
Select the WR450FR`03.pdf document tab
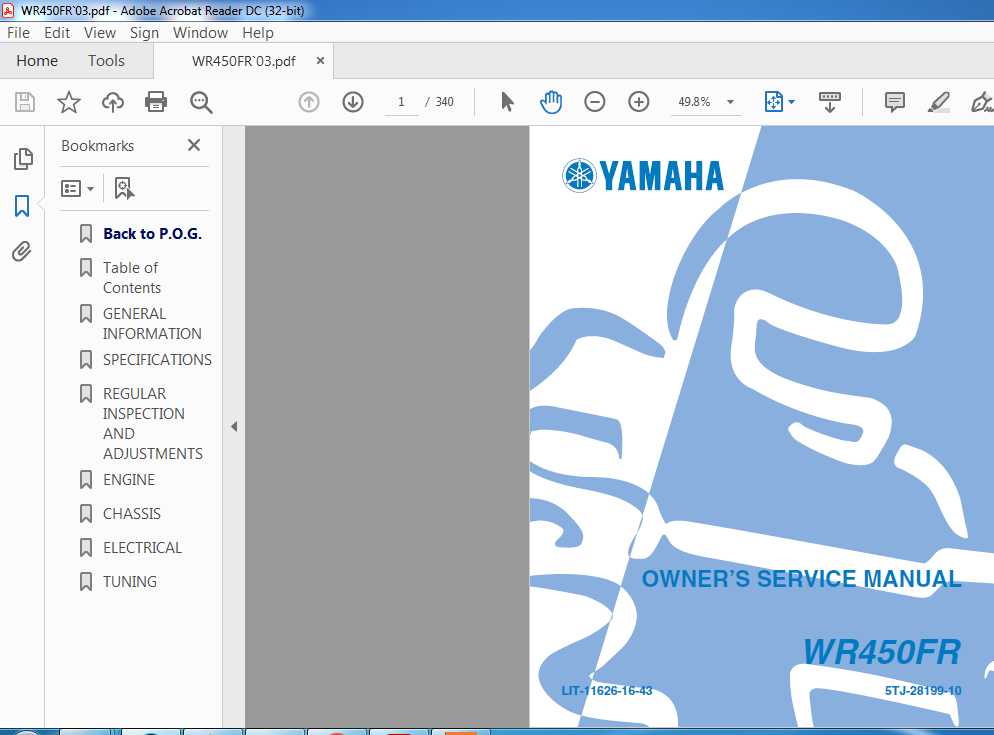[243, 61]
